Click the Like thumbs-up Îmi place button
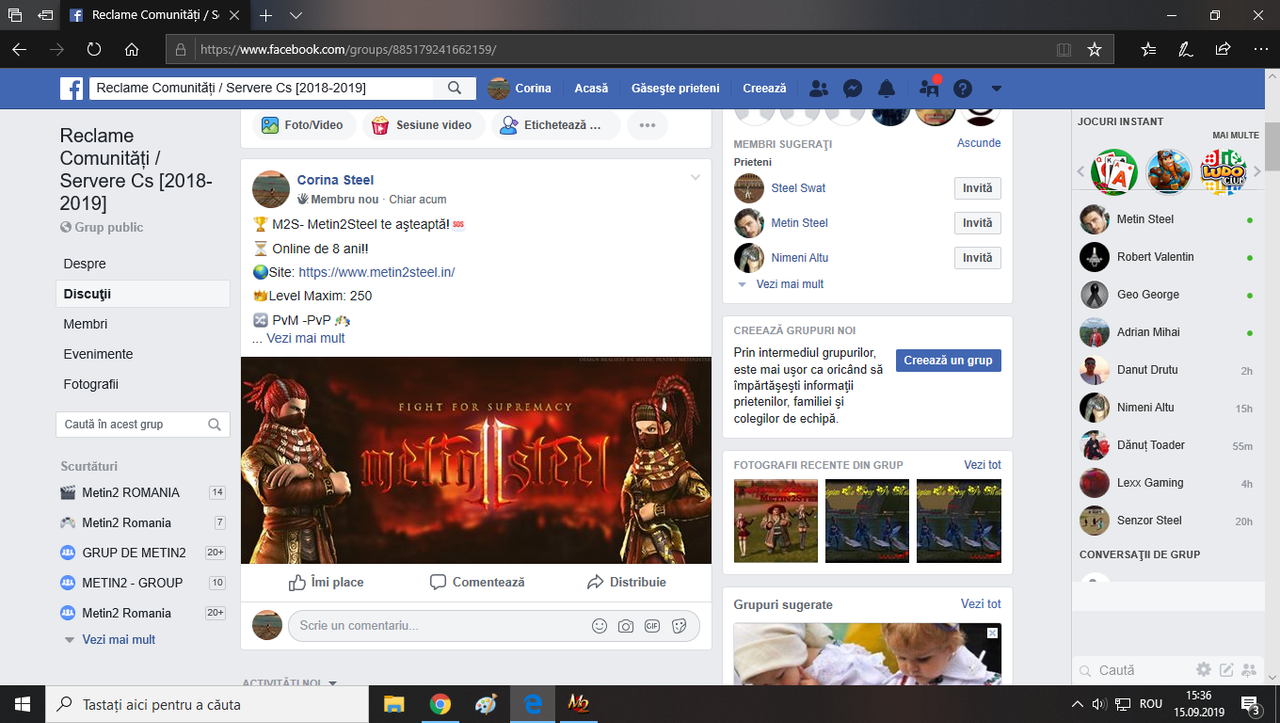This screenshot has width=1280, height=723. (326, 582)
